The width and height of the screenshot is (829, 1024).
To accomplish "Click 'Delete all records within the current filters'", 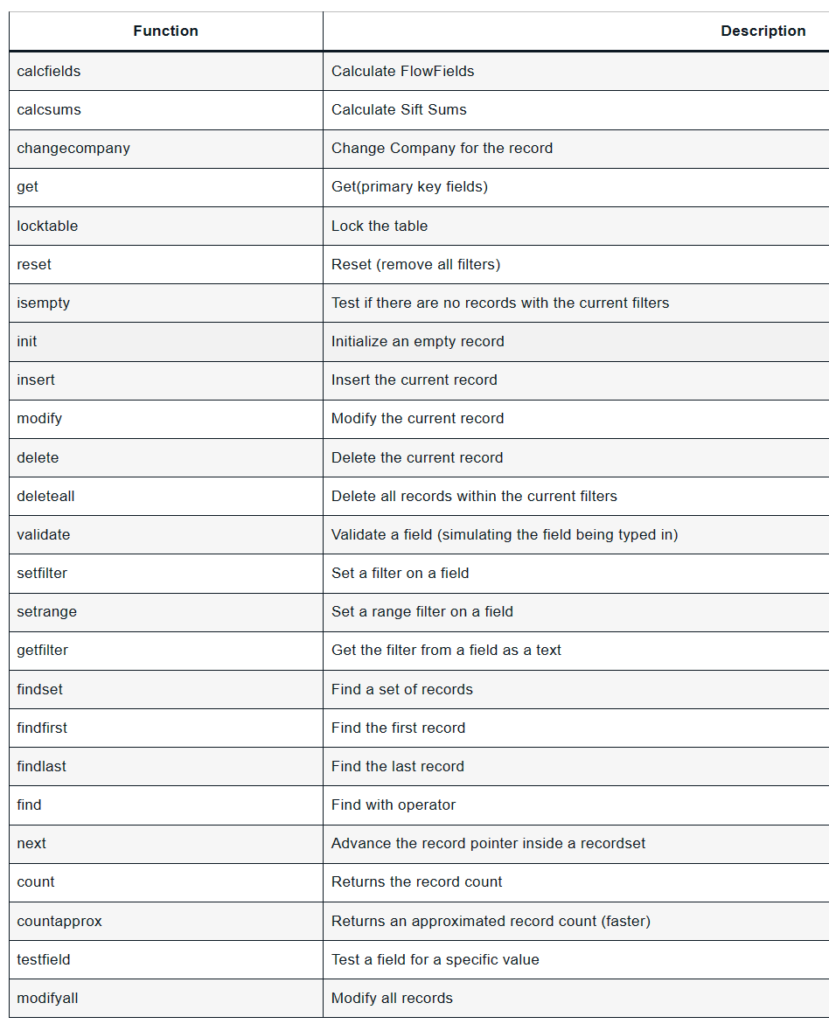I will [474, 496].
